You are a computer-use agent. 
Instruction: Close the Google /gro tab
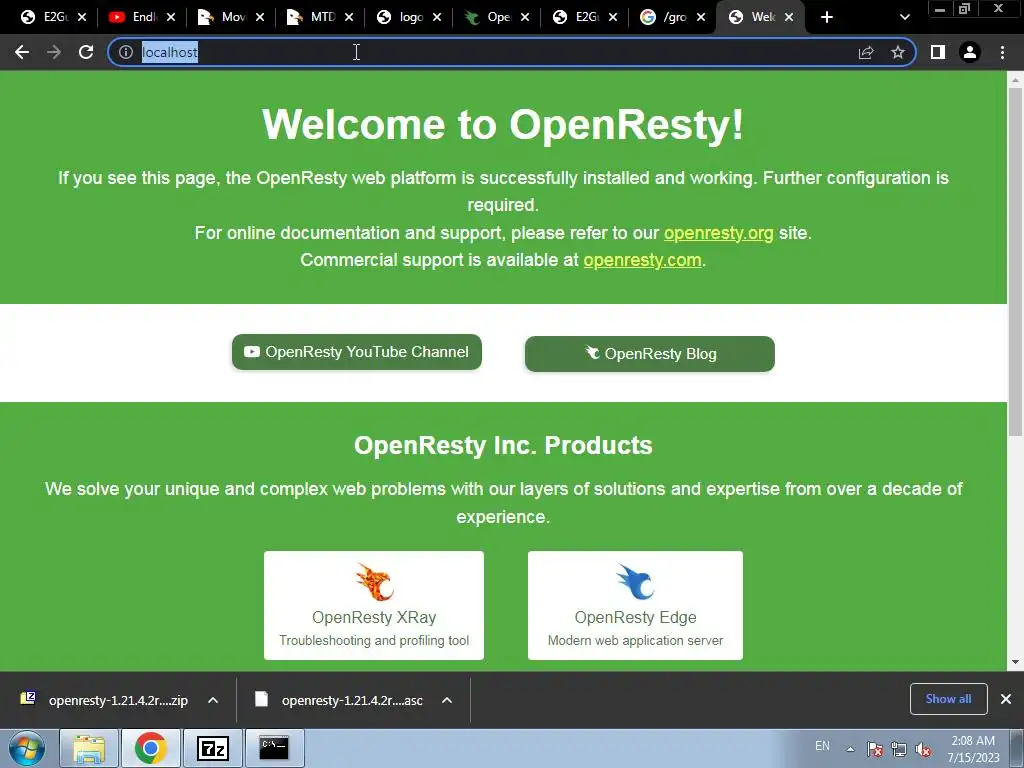click(701, 17)
